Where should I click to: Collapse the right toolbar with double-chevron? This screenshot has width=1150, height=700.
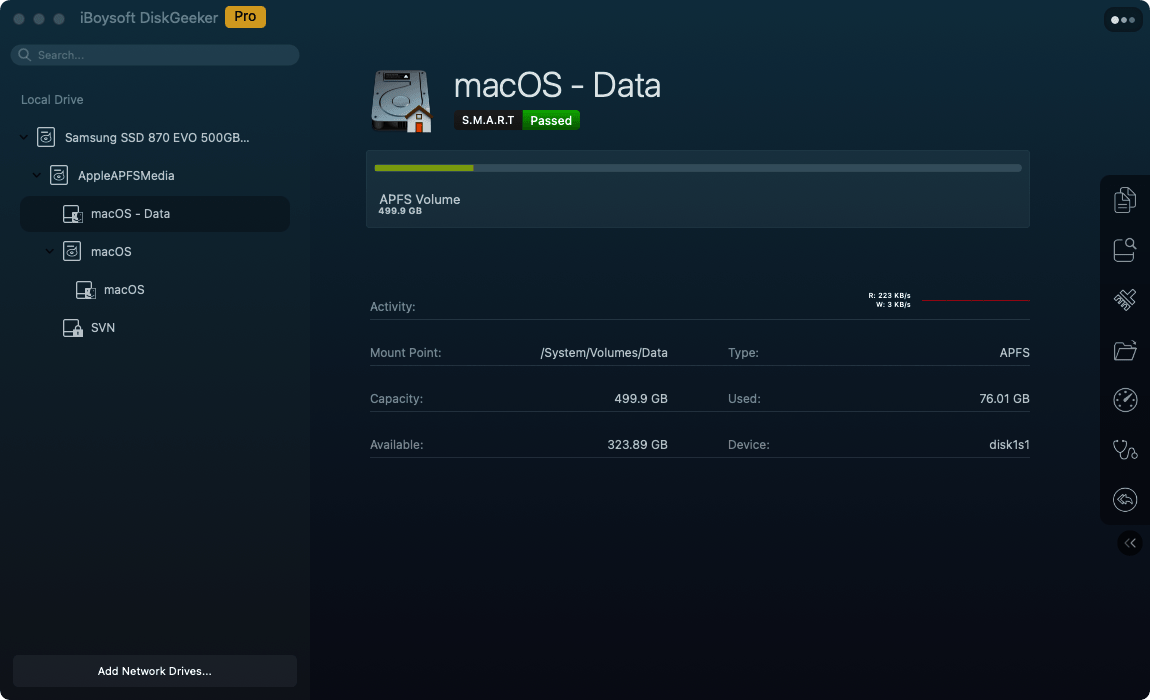click(x=1130, y=543)
